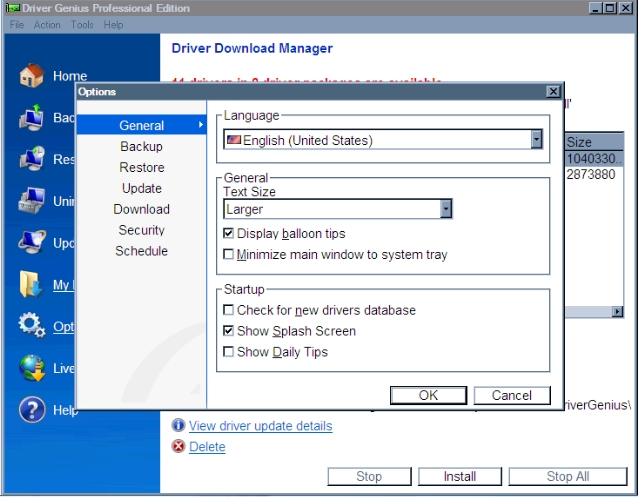
Task: Click the Size column header
Action: point(594,142)
